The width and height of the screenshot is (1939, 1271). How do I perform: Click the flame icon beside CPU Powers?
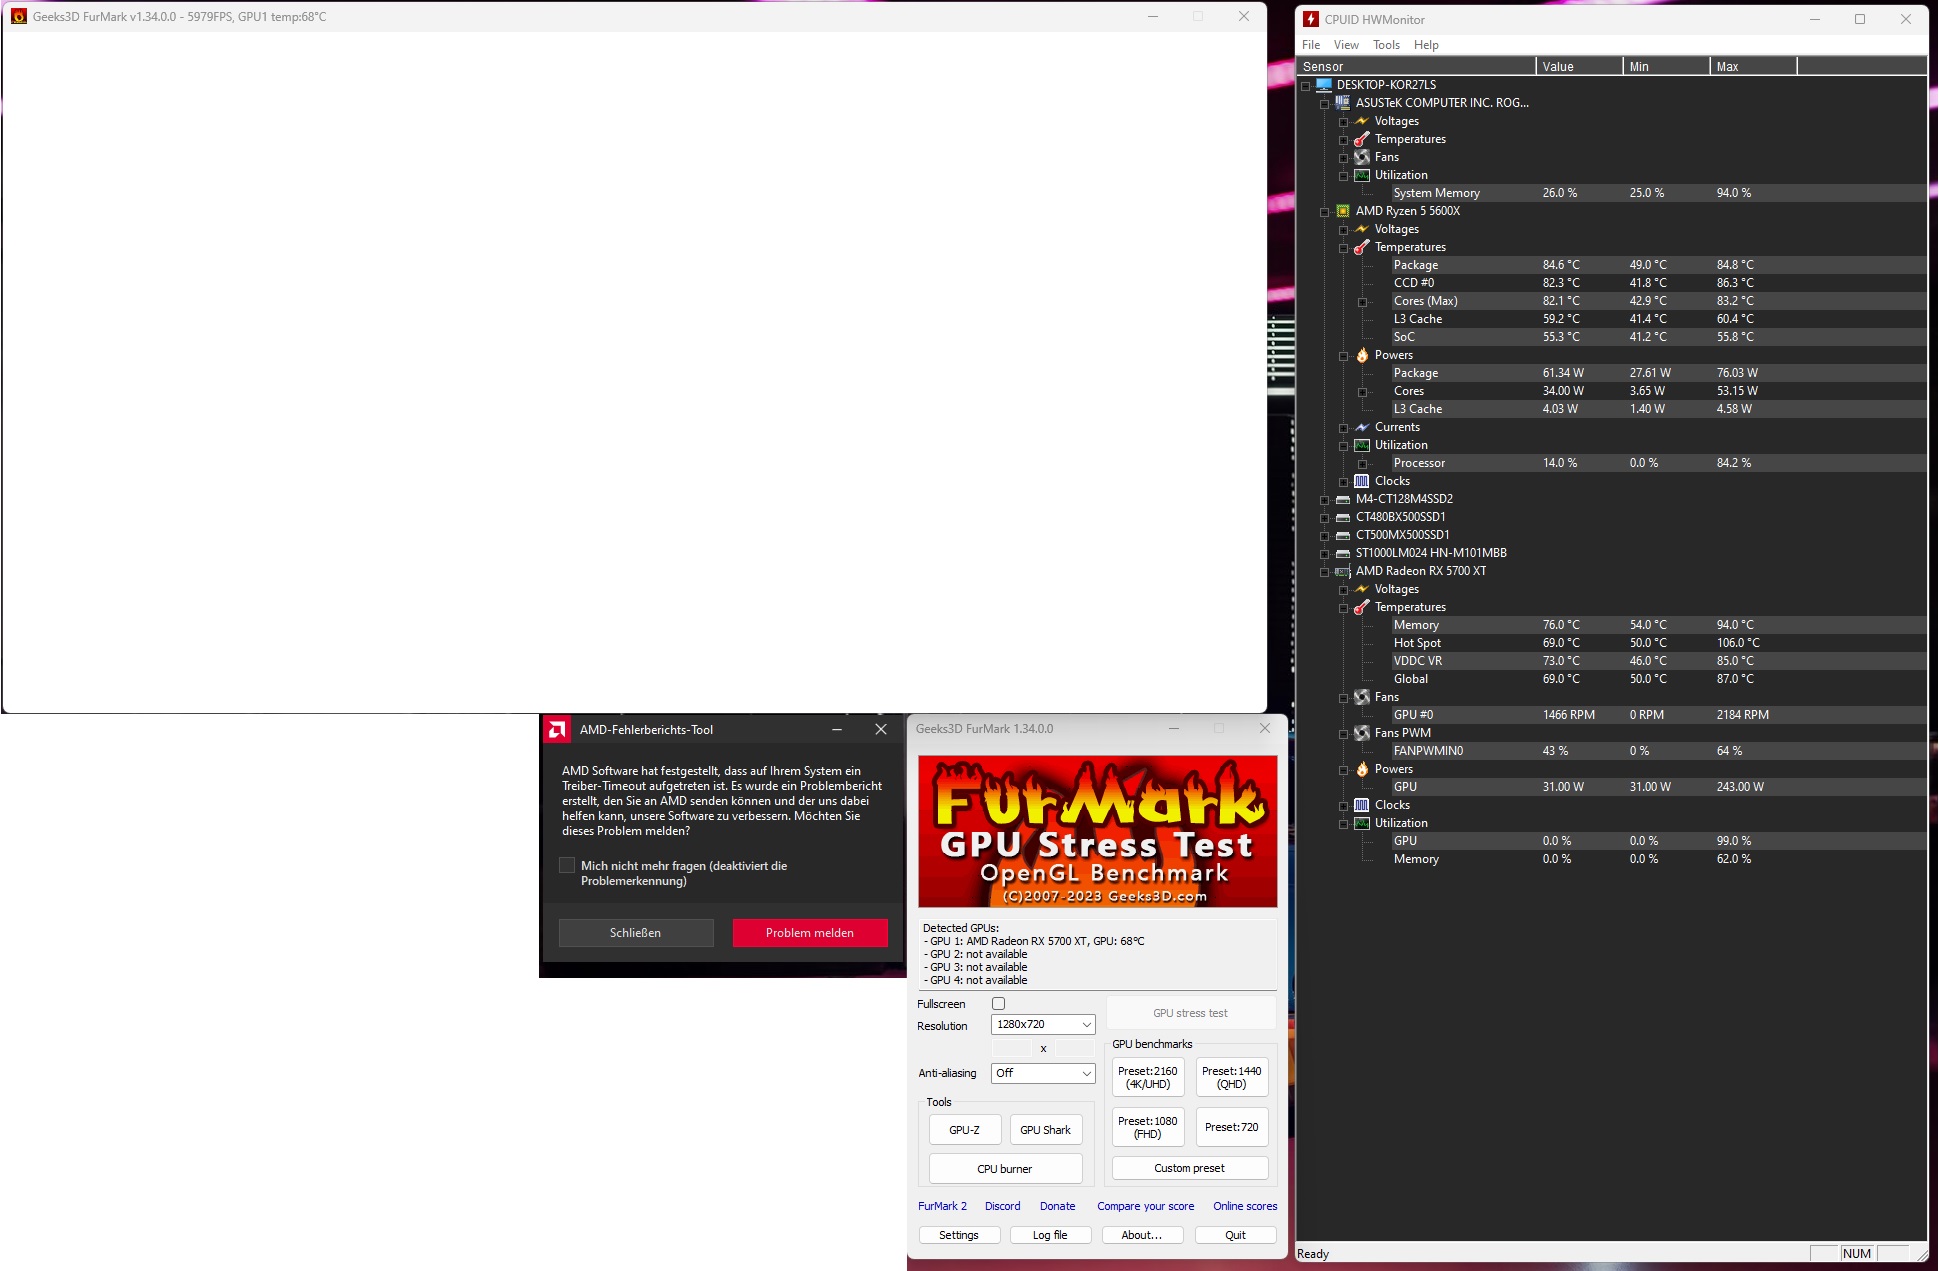(x=1361, y=355)
